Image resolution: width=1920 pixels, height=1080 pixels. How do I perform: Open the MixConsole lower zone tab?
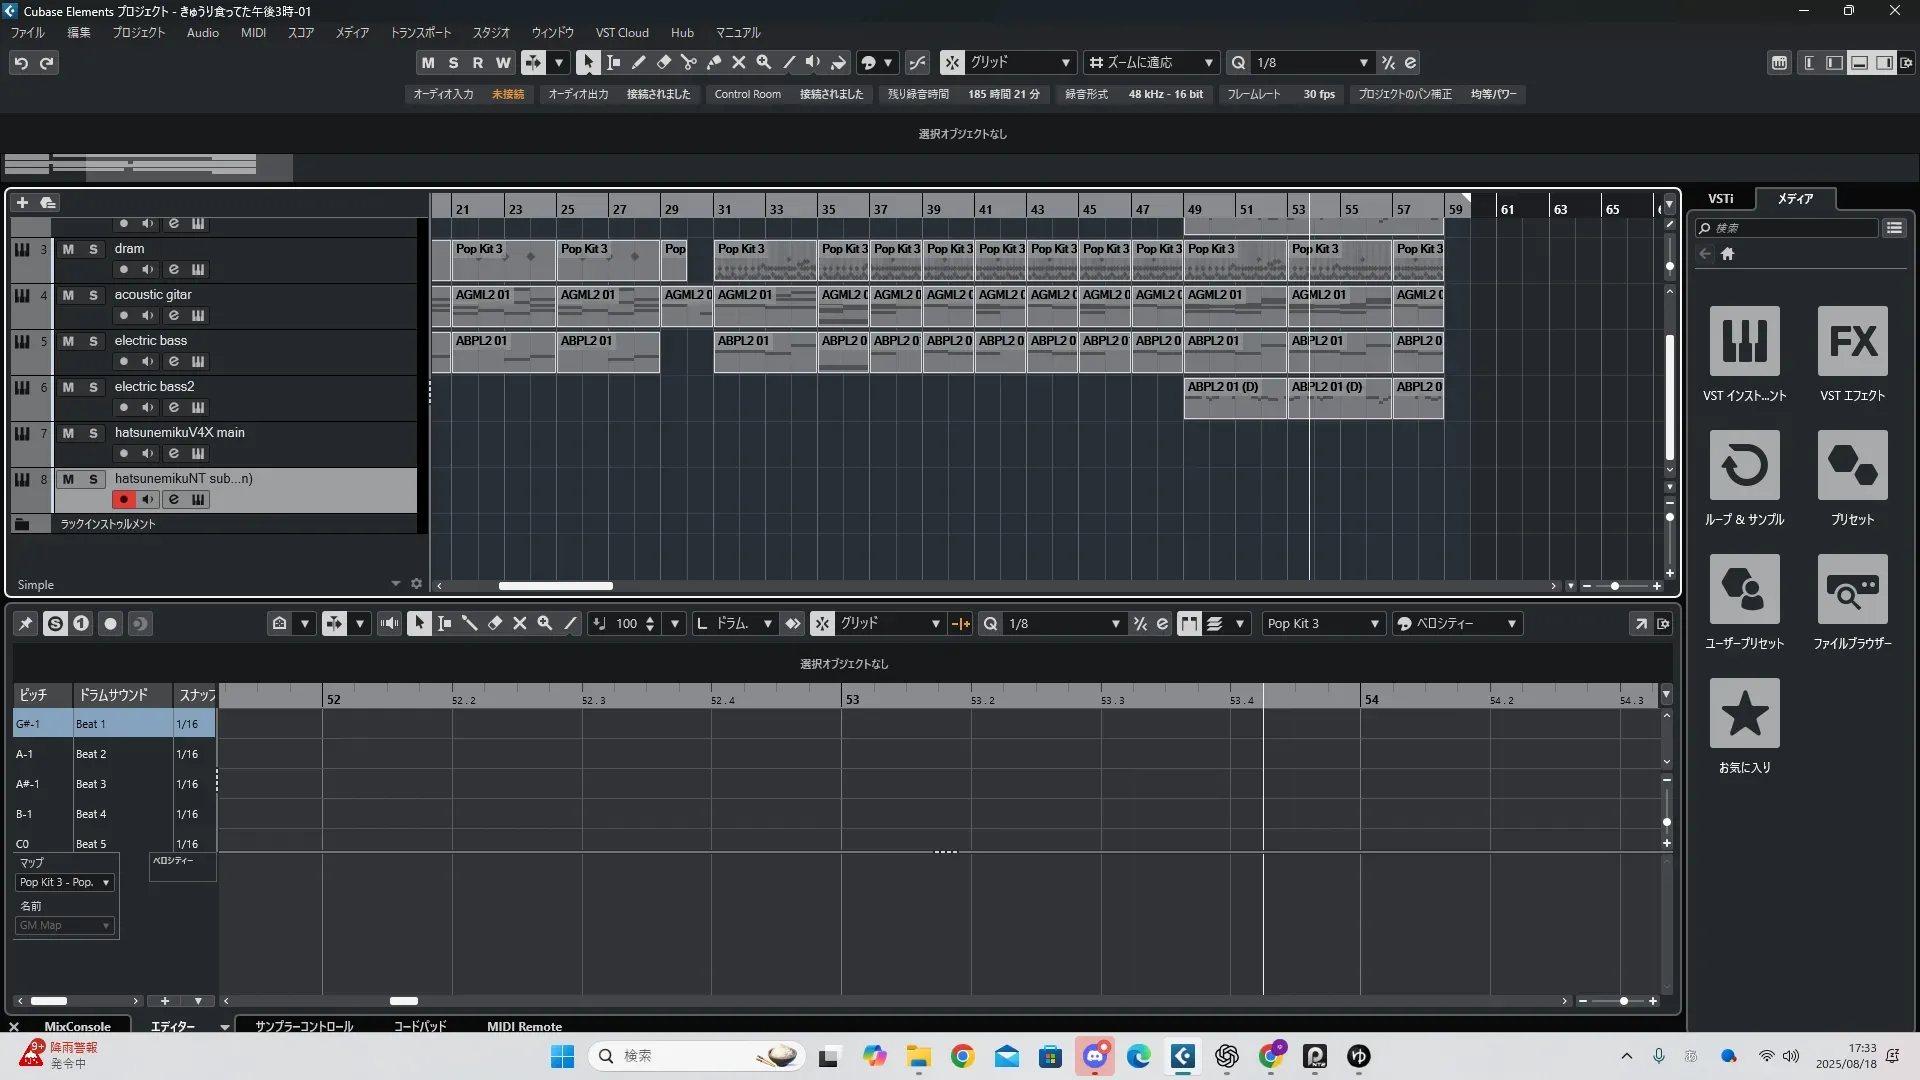[x=77, y=1026]
